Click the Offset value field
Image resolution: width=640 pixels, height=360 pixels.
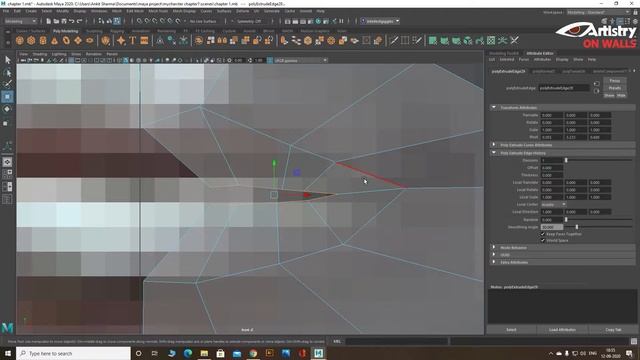(552, 168)
